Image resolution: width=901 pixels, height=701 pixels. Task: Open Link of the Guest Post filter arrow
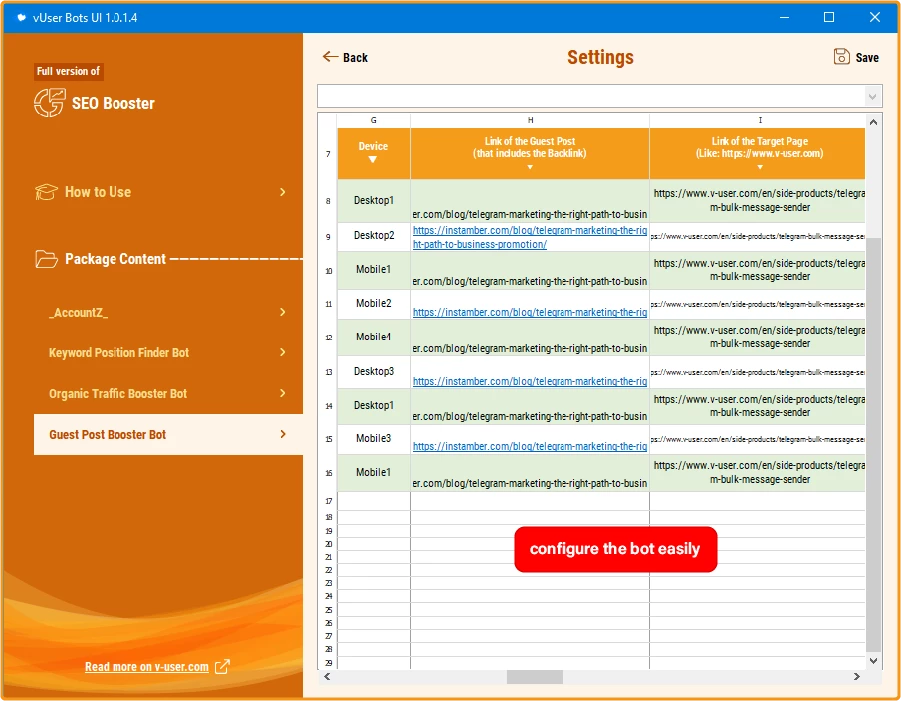point(530,167)
